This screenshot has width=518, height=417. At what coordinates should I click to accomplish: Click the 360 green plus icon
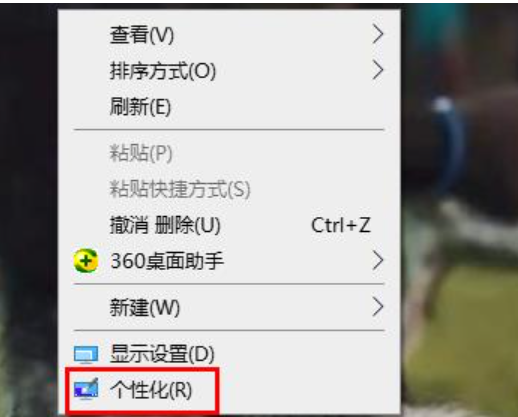[x=86, y=260]
